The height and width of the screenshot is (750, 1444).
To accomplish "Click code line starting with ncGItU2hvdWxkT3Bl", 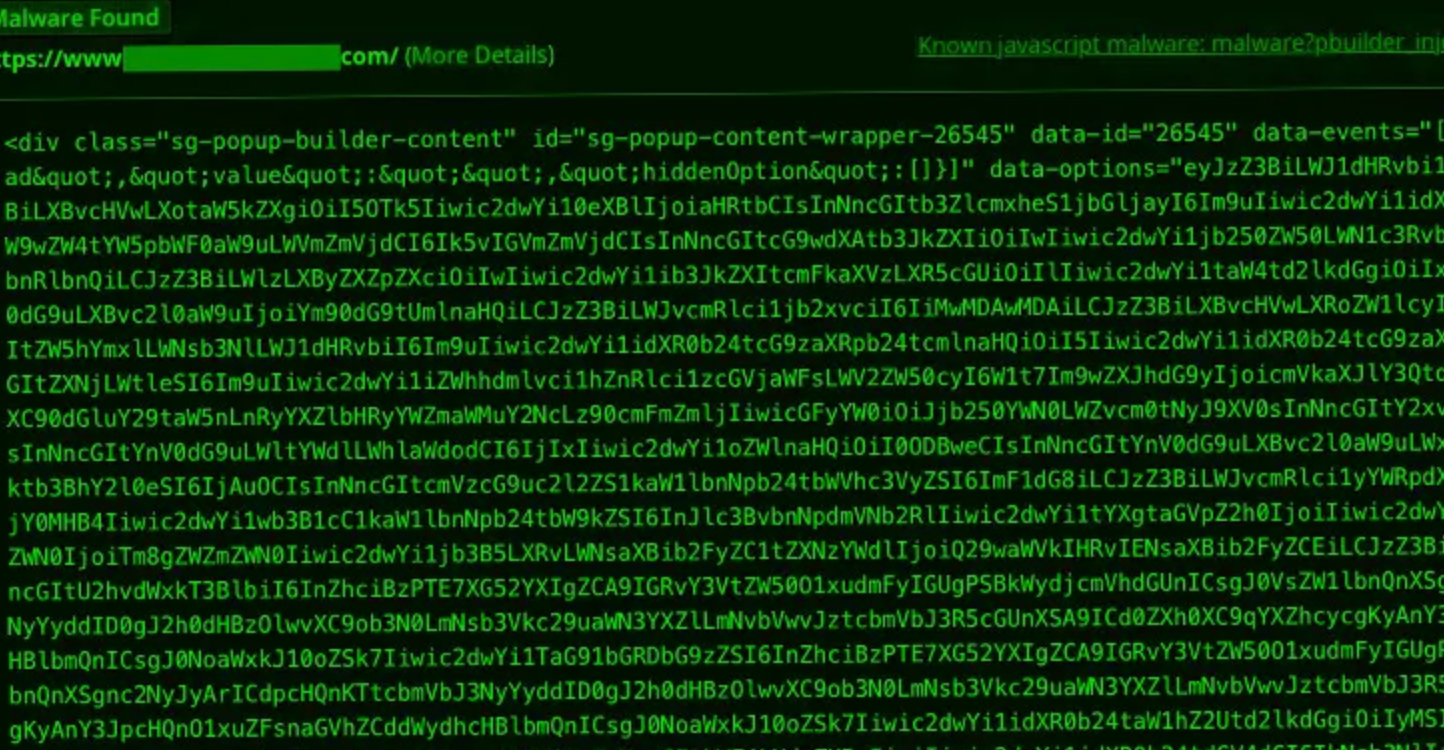I will 724,591.
